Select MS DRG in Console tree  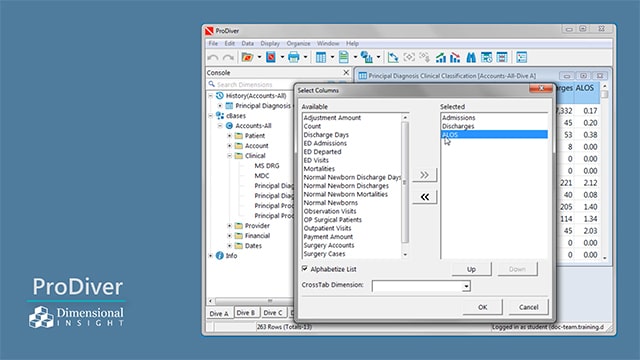267,166
